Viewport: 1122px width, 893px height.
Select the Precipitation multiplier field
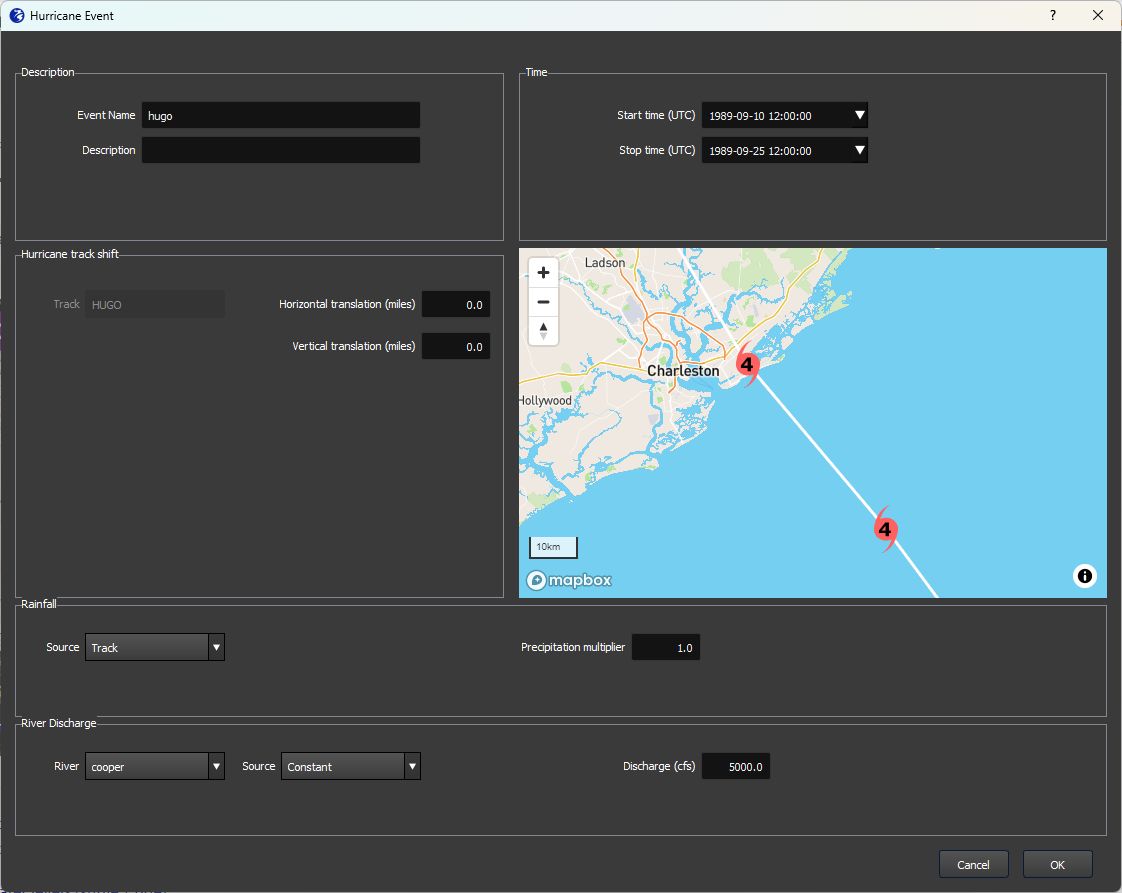click(x=665, y=648)
